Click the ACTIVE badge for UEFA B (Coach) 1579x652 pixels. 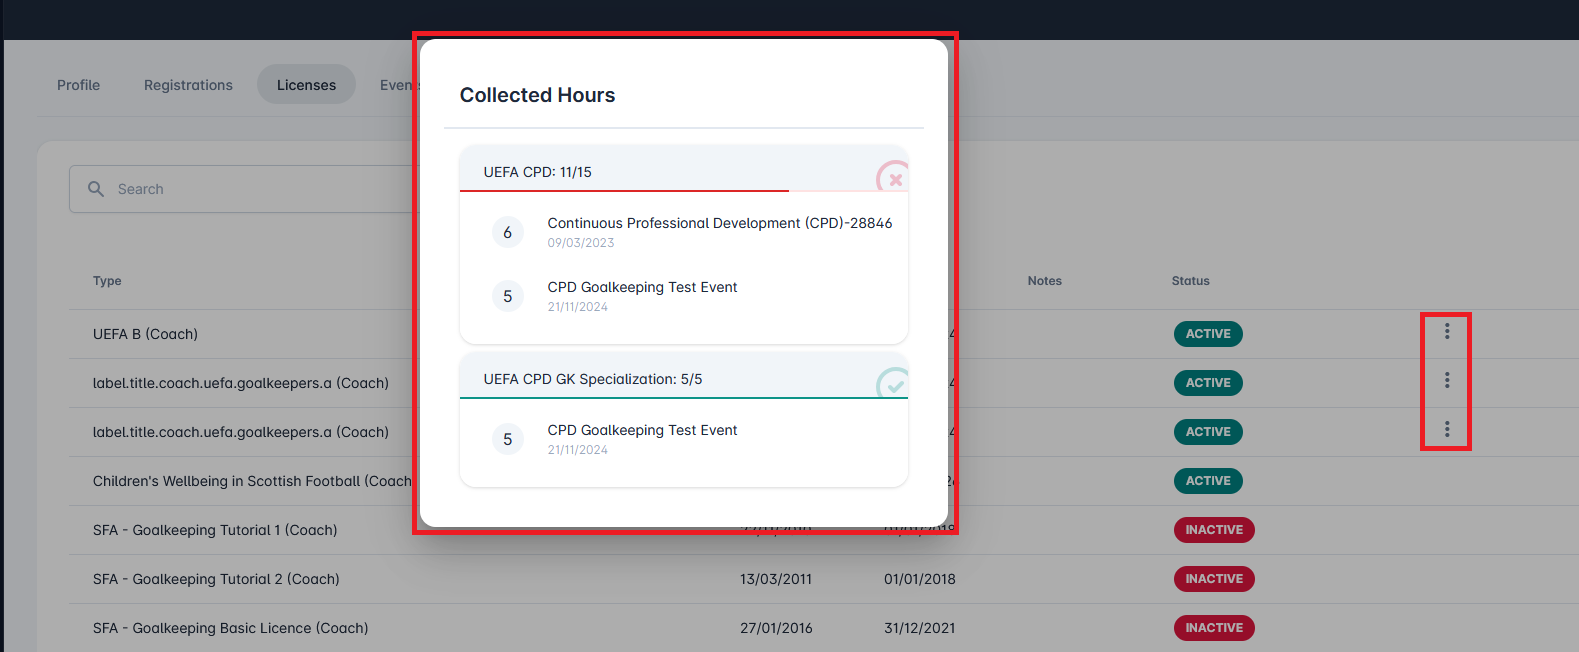pos(1208,334)
